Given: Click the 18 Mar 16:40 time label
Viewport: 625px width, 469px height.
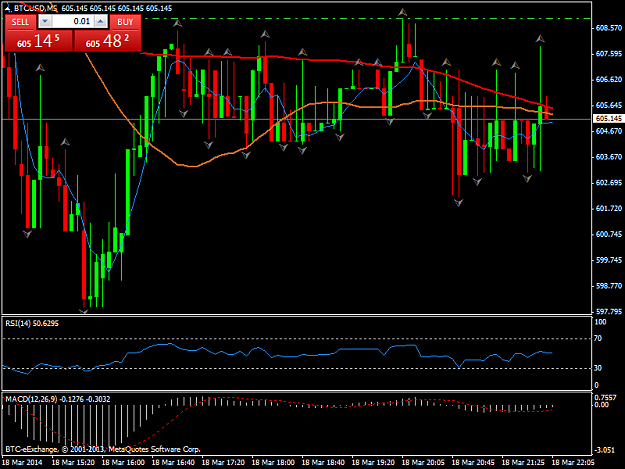Looking at the screenshot, I should click(173, 462).
